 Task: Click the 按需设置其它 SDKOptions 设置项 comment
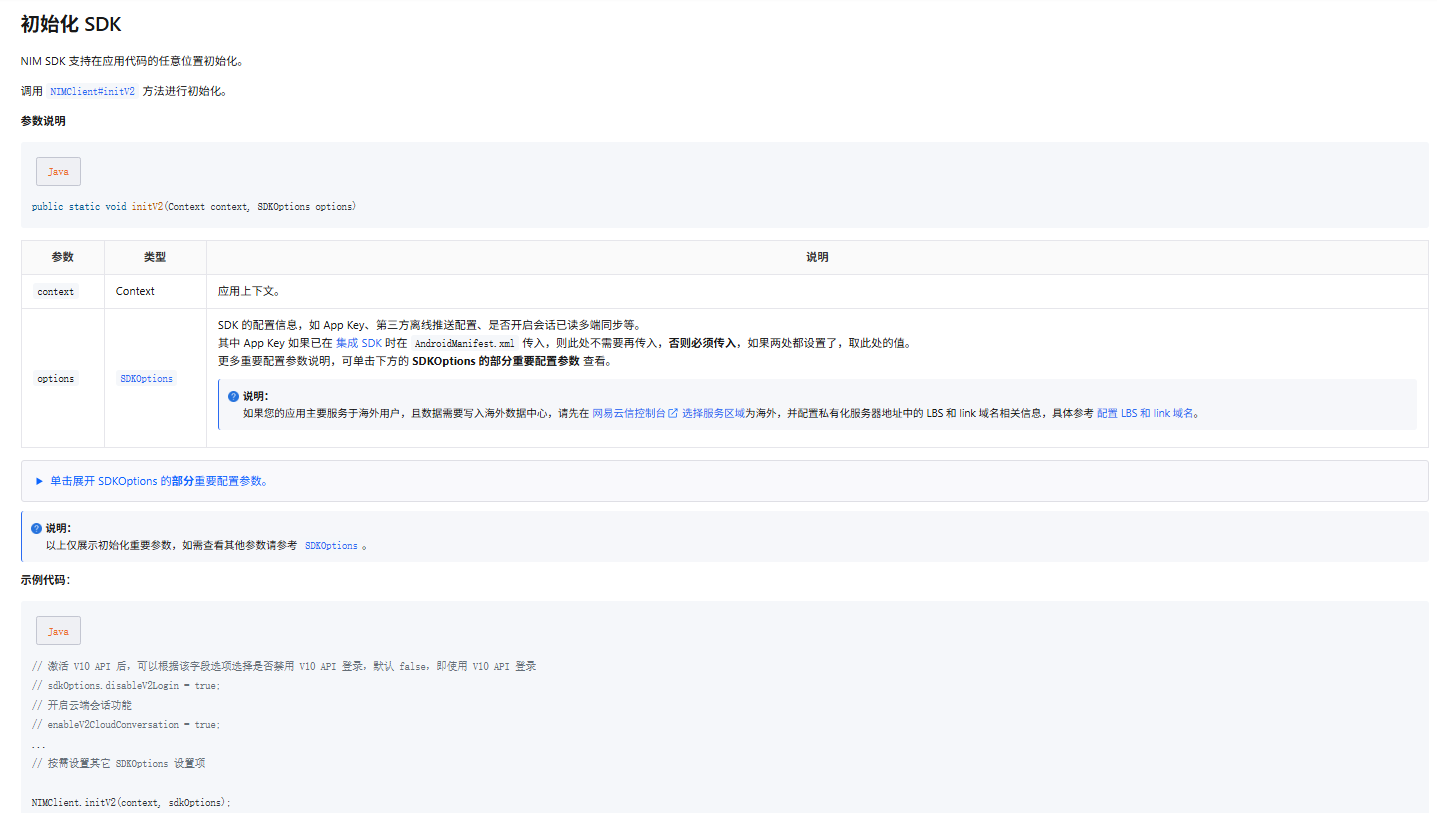(x=118, y=763)
